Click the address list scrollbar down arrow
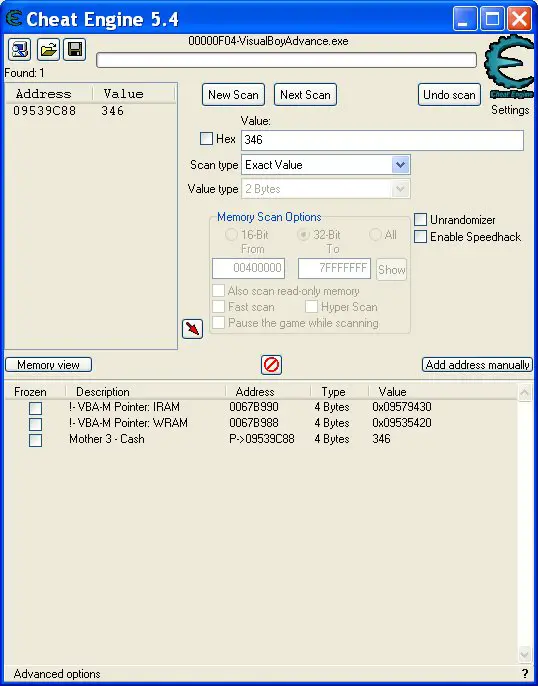The height and width of the screenshot is (686, 538). 524,654
